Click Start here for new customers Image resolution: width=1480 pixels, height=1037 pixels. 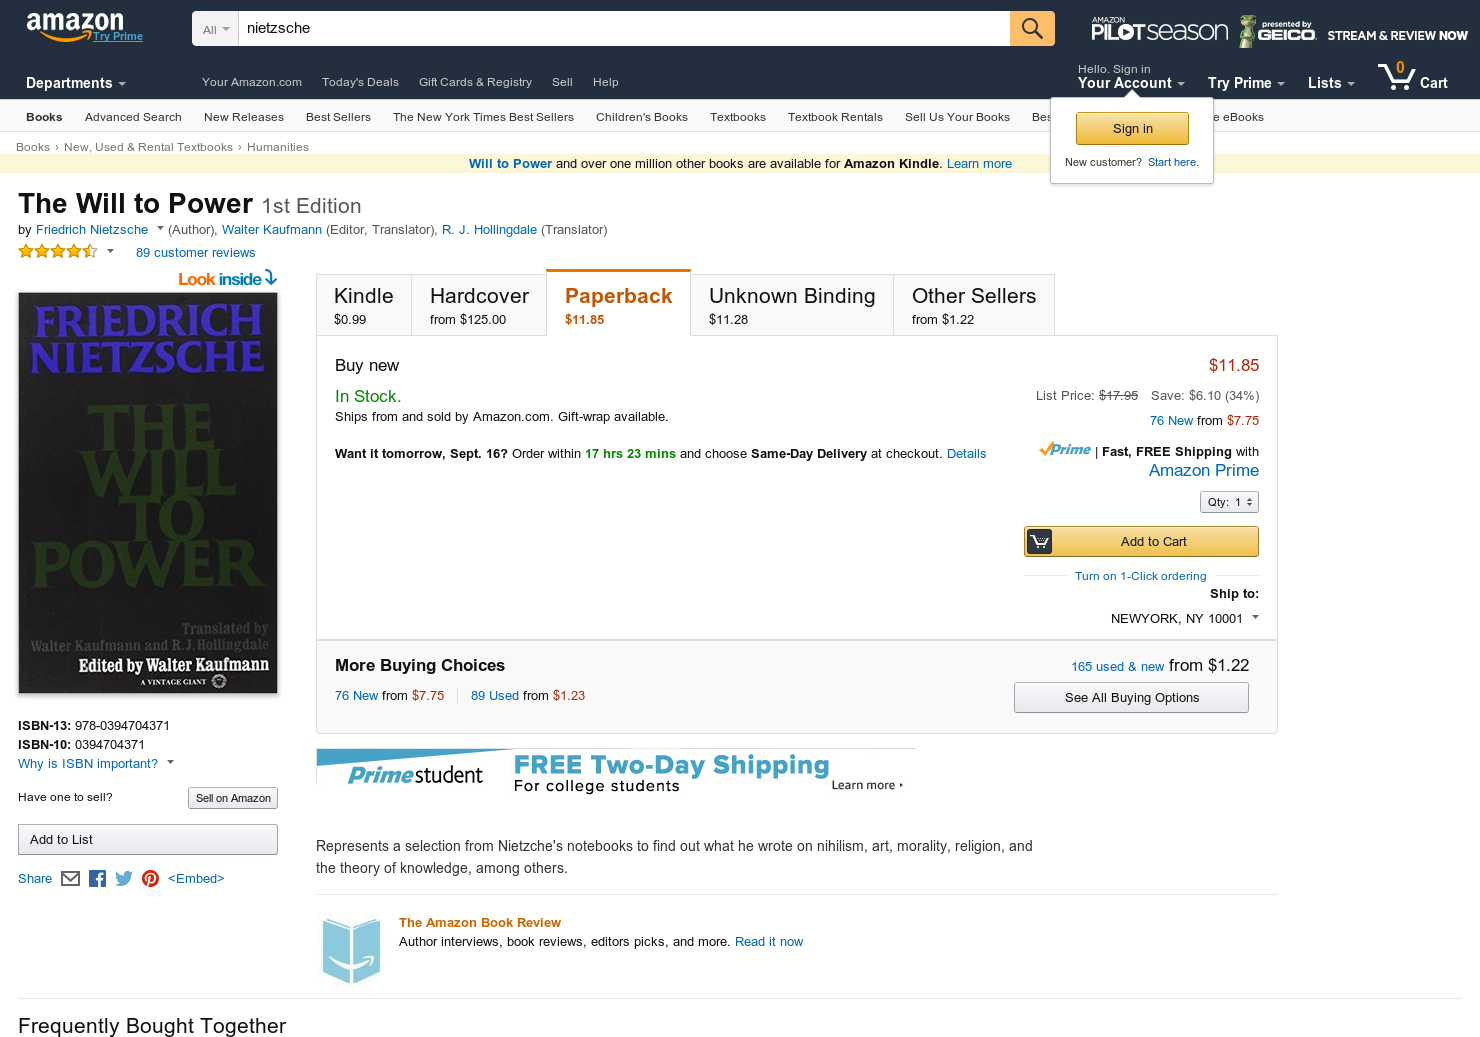pyautogui.click(x=1173, y=162)
